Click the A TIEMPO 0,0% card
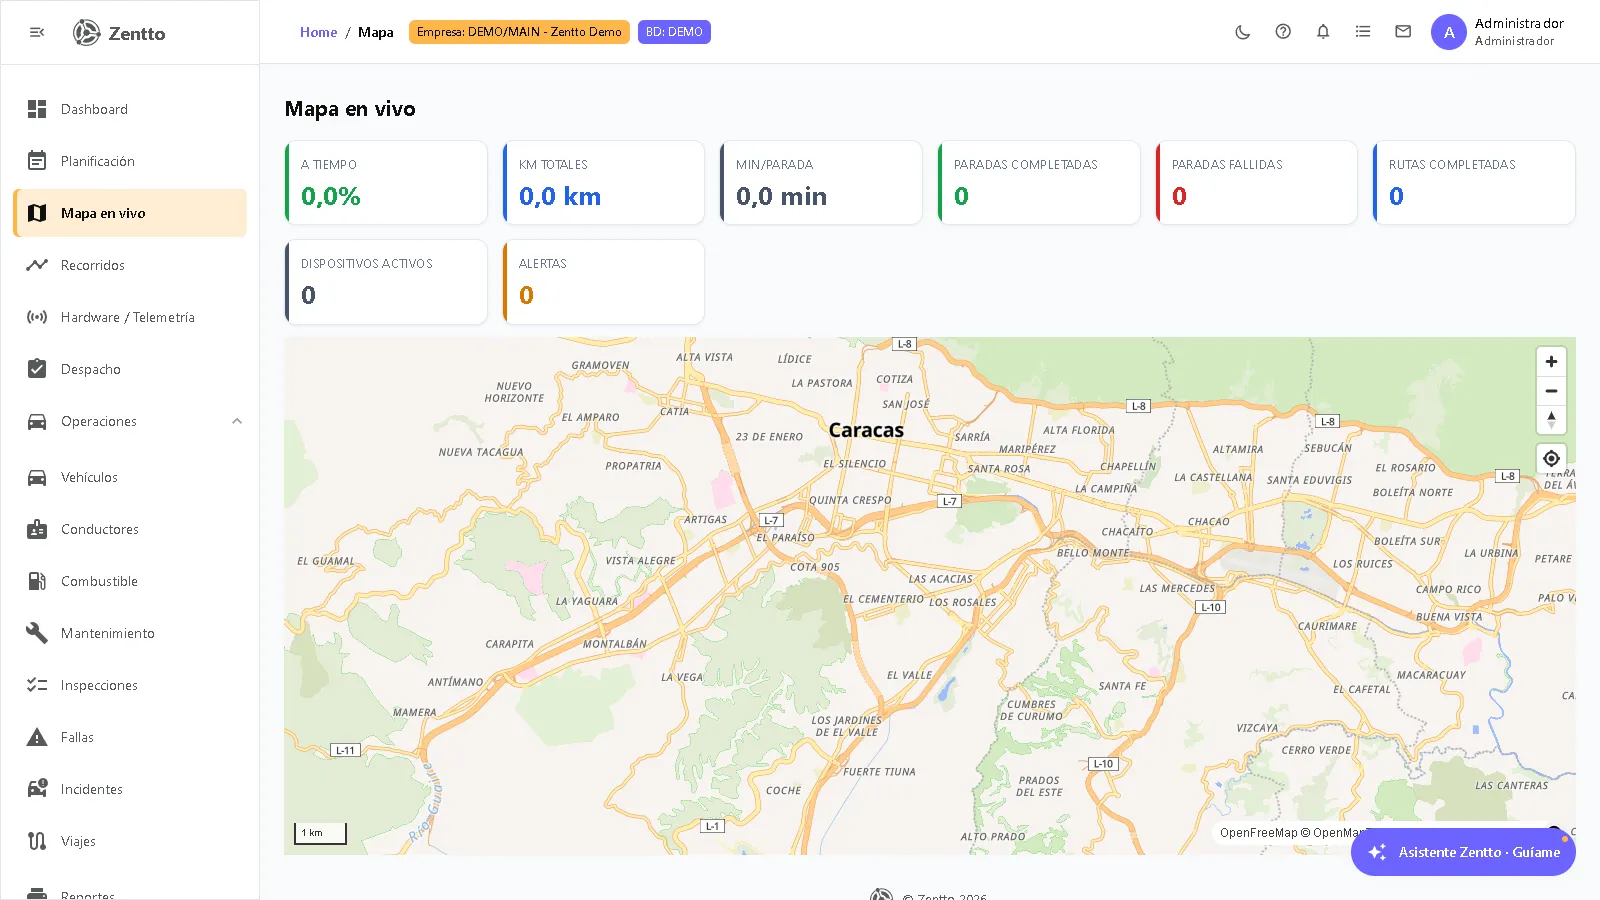1600x900 pixels. (386, 183)
